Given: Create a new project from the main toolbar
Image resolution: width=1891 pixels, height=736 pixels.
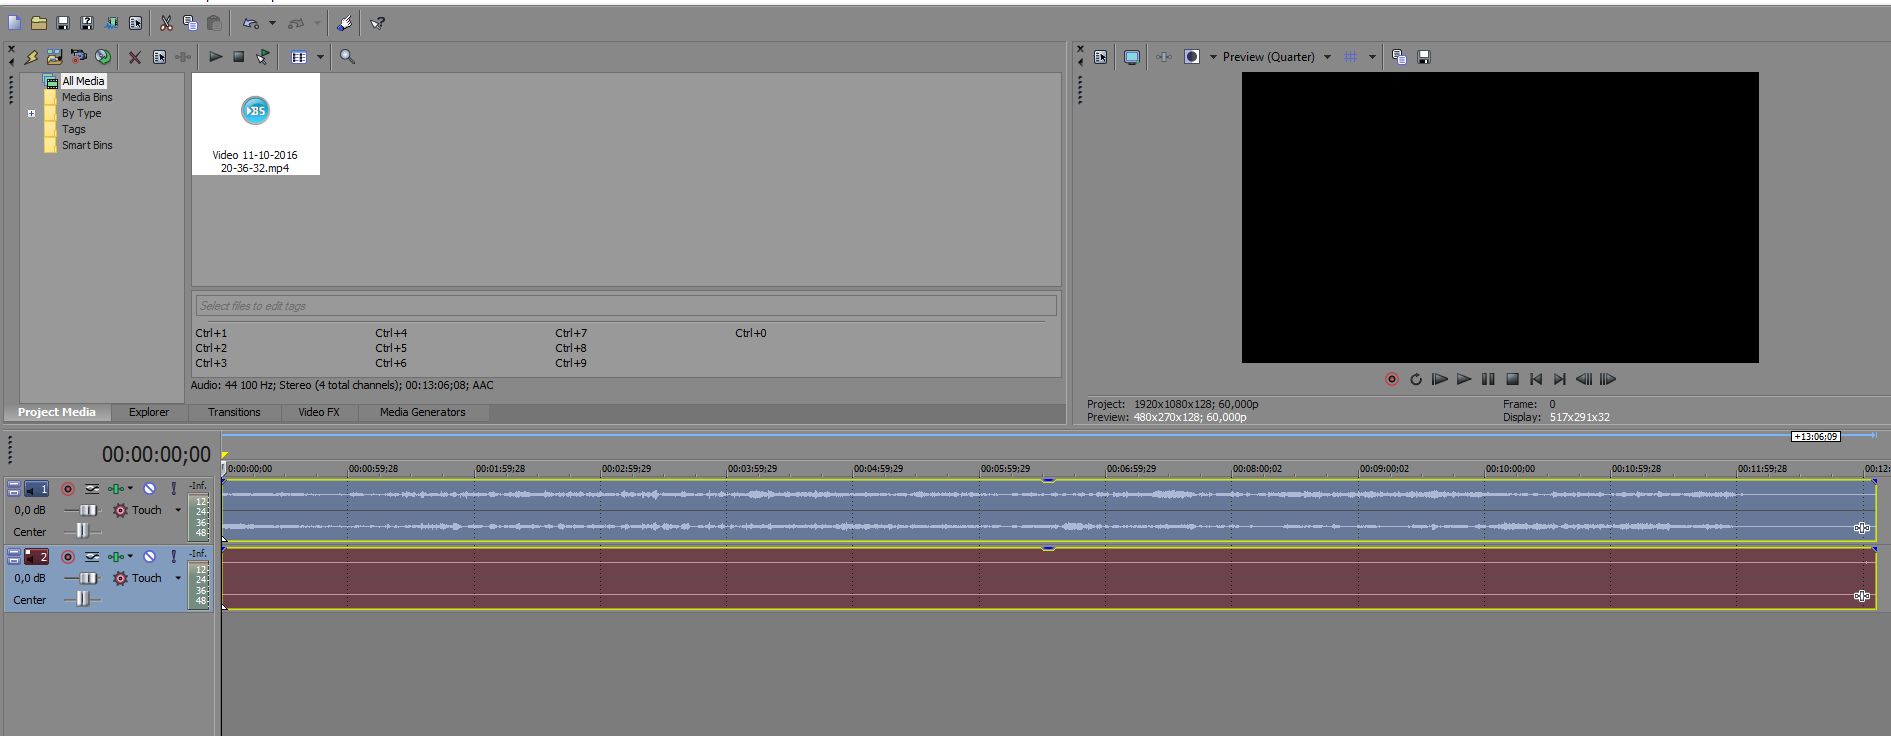Looking at the screenshot, I should [x=14, y=23].
